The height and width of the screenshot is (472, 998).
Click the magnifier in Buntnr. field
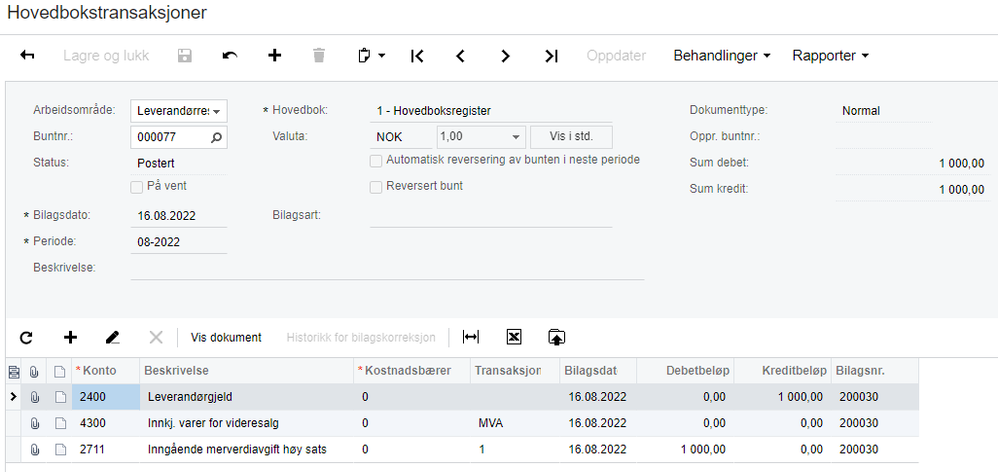coord(216,137)
